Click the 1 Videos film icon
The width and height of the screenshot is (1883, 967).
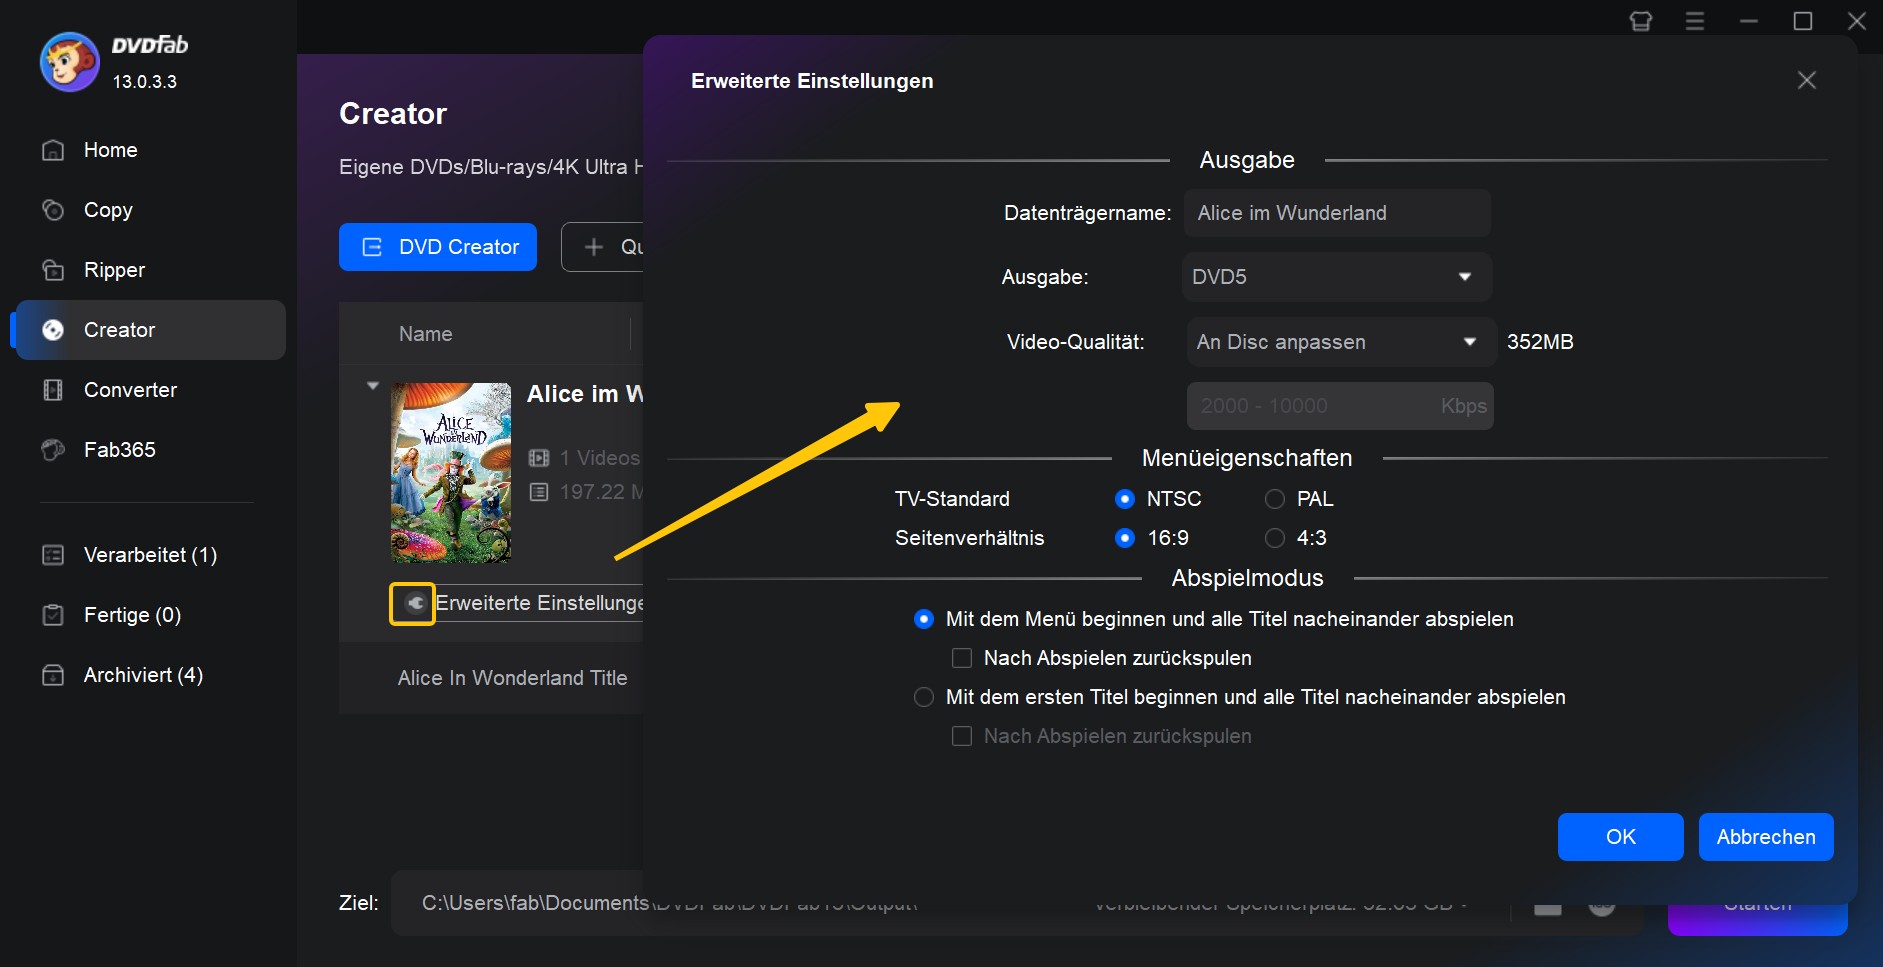[539, 458]
